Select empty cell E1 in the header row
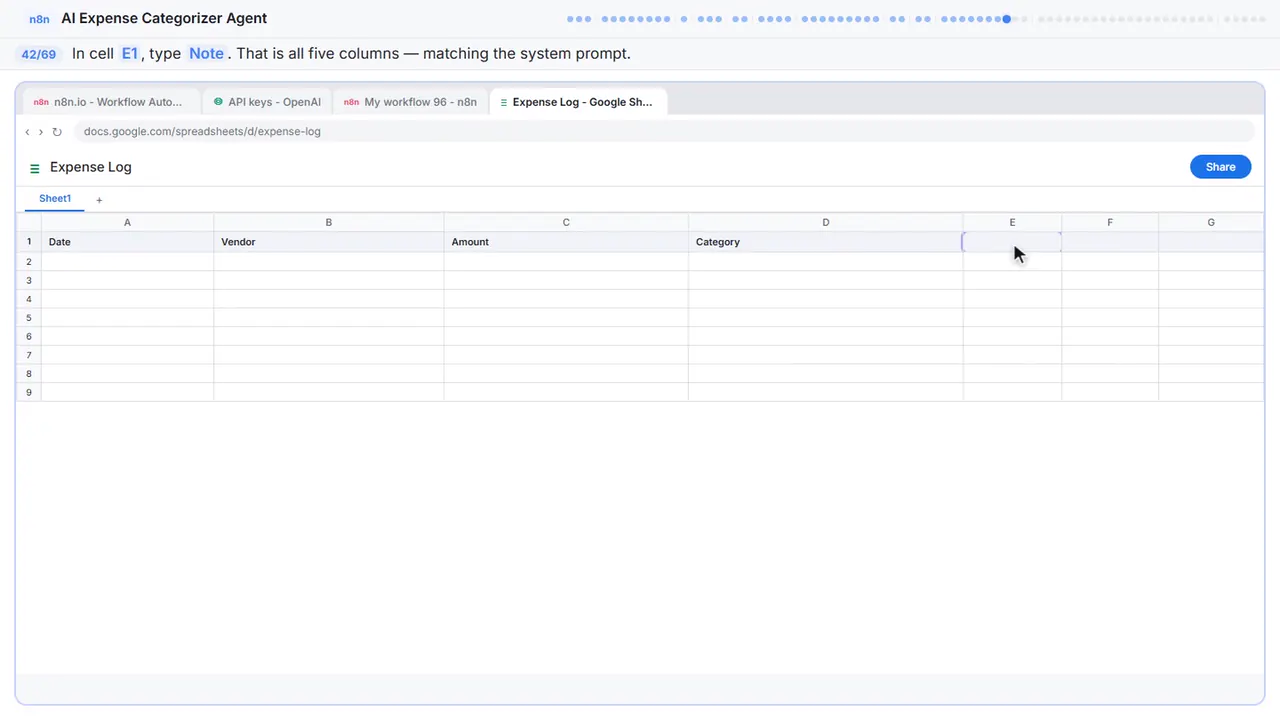Viewport: 1280px width, 720px height. tap(1012, 242)
